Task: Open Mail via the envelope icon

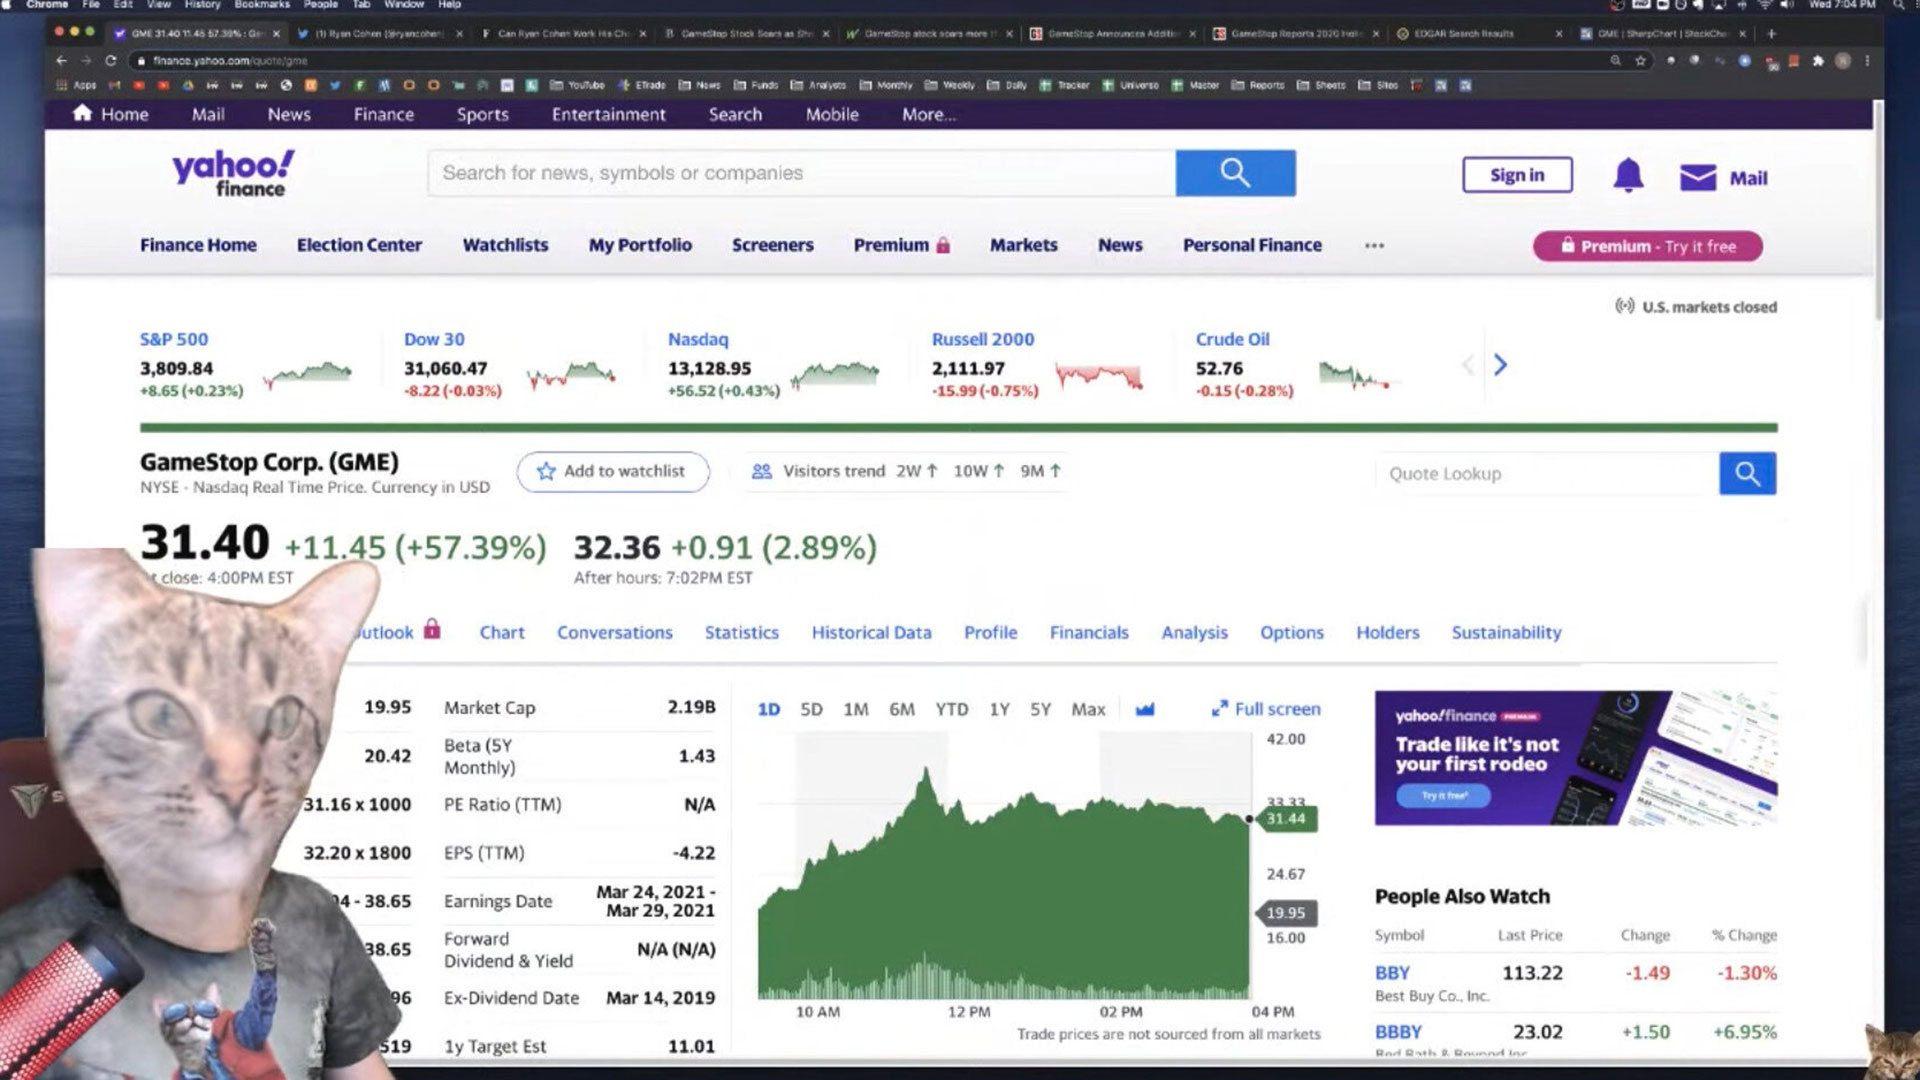Action: (1697, 178)
